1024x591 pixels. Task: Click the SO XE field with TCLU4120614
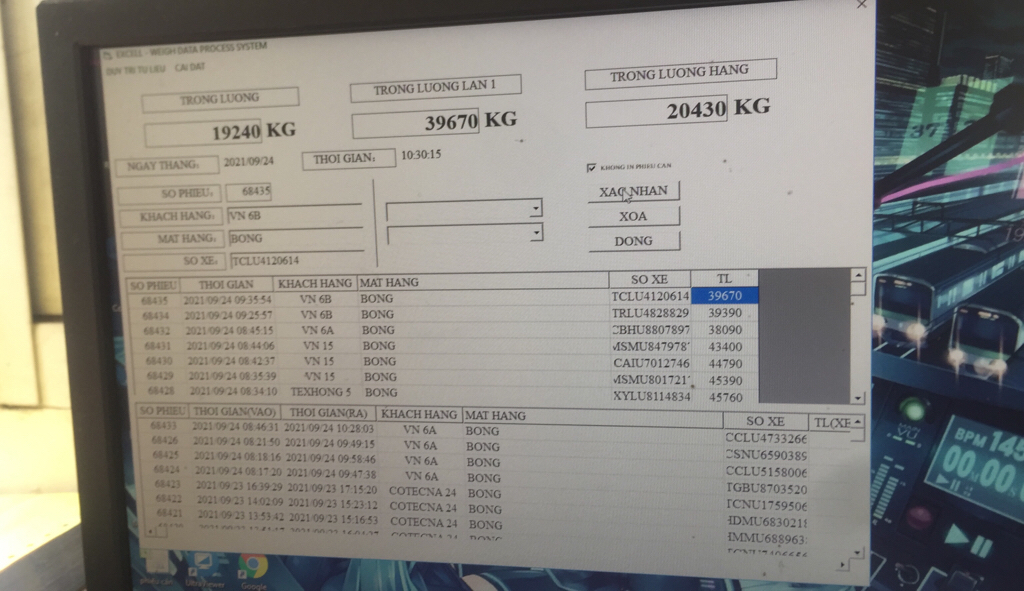point(296,261)
